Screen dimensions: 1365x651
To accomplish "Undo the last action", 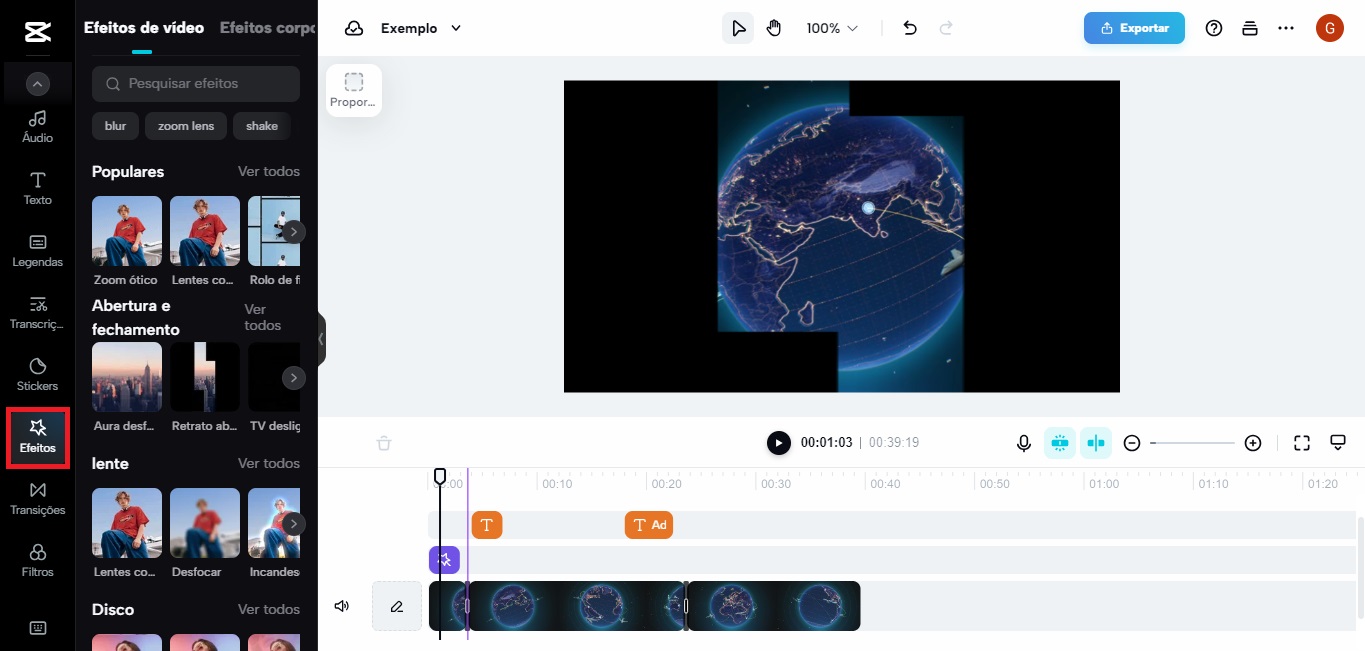I will [910, 28].
